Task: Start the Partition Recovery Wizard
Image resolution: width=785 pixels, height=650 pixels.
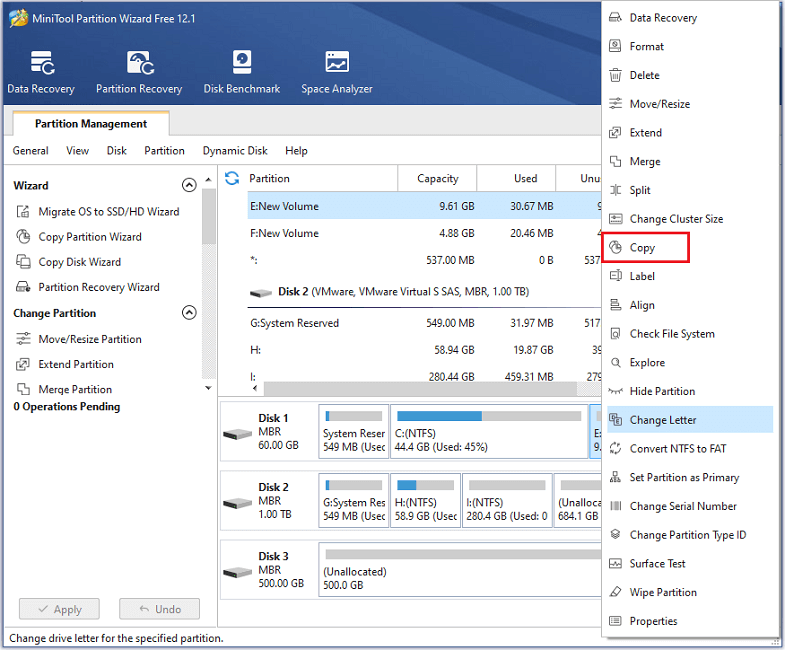Action: 88,287
